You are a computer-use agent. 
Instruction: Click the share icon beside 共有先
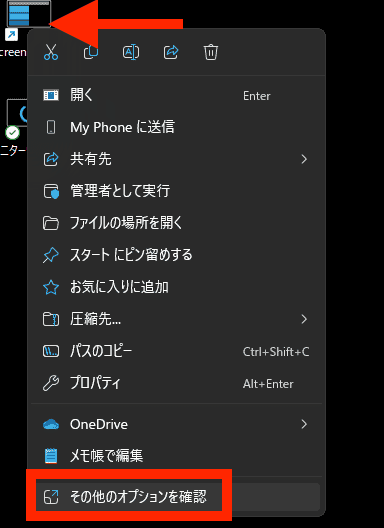[51, 159]
